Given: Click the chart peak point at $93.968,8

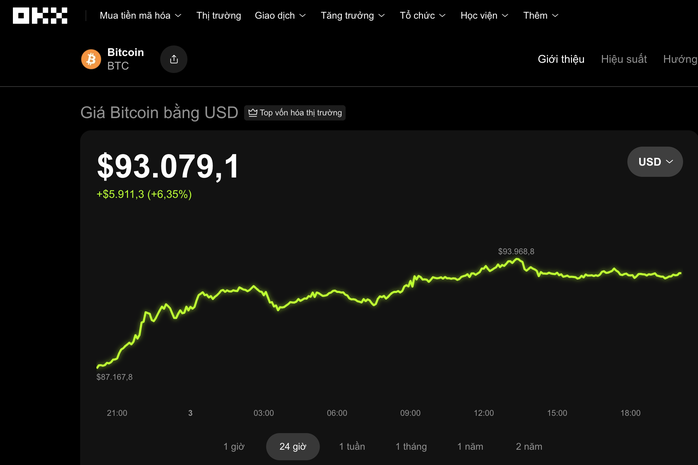Looking at the screenshot, I should [517, 259].
